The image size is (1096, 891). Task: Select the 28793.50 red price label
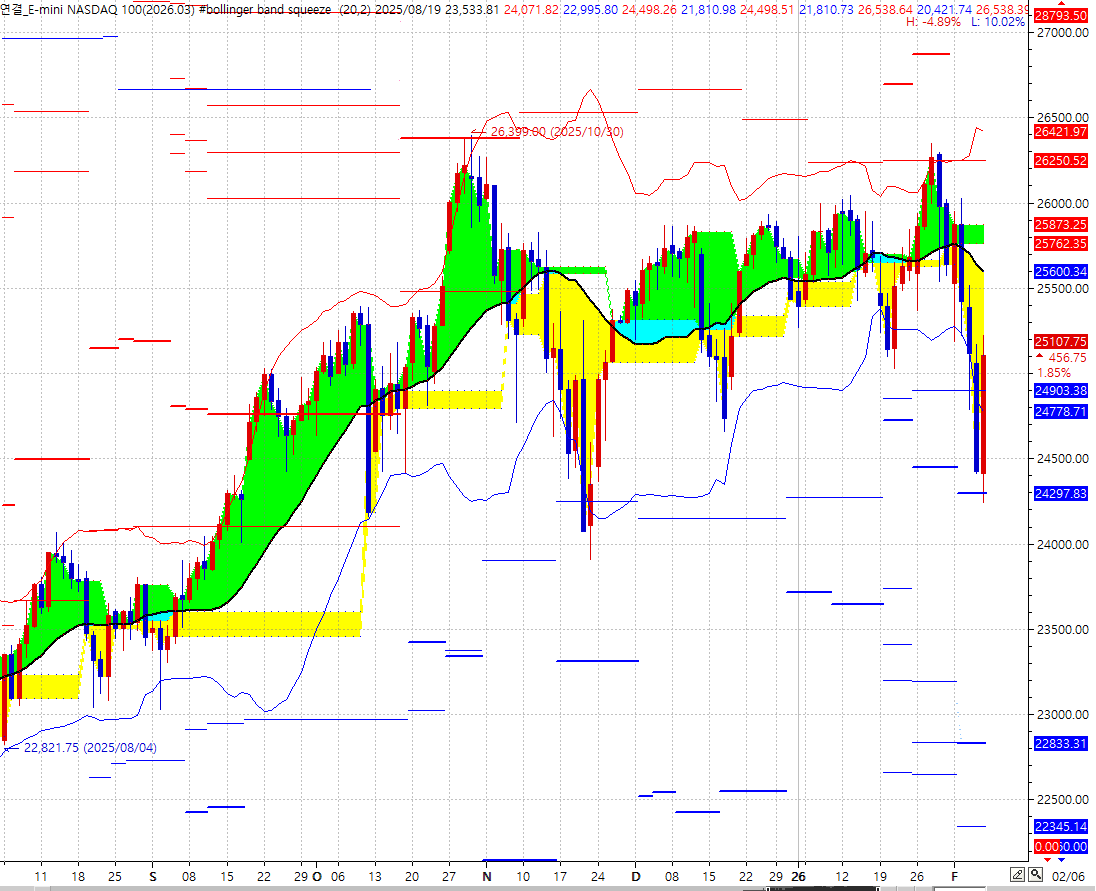pos(1059,16)
